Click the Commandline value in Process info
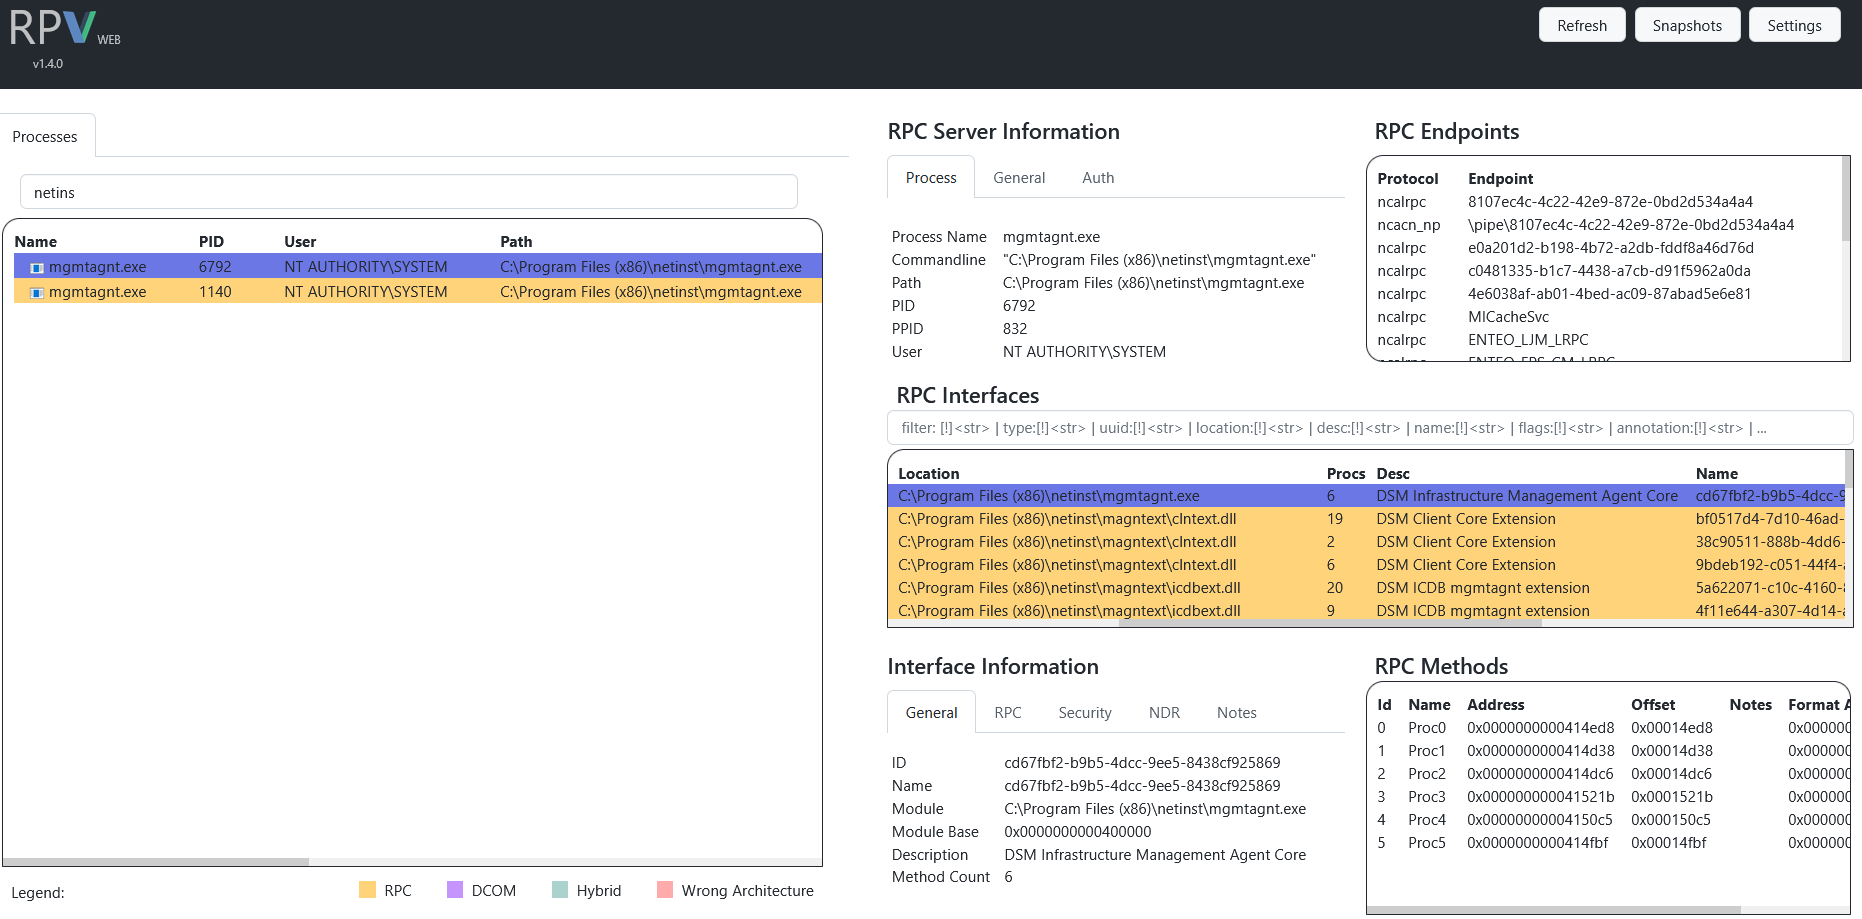Image resolution: width=1862 pixels, height=919 pixels. pos(1159,260)
